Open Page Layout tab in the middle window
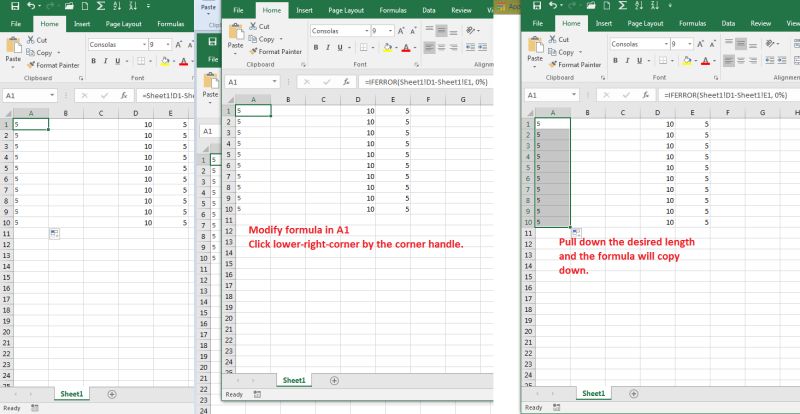 click(x=346, y=10)
